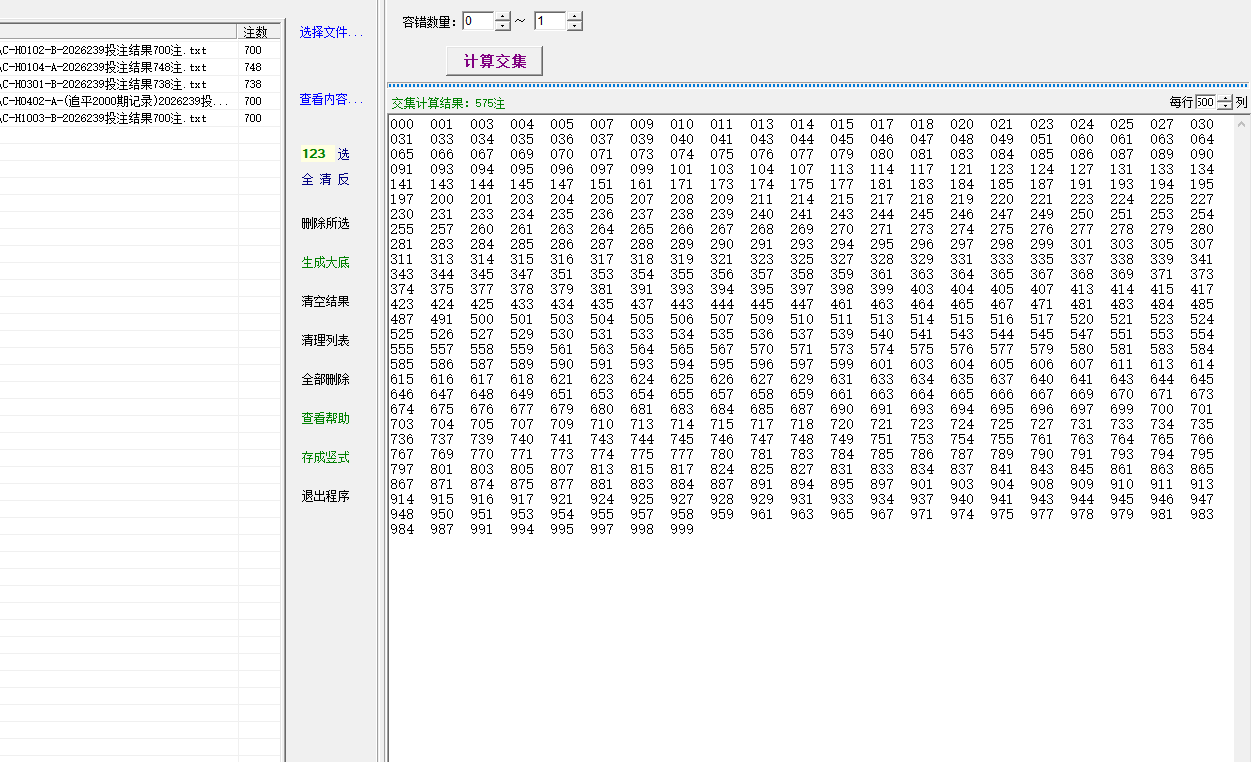The width and height of the screenshot is (1251, 762).
Task: Increase the minimum 容错数量 with the up arrow
Action: (x=503, y=16)
